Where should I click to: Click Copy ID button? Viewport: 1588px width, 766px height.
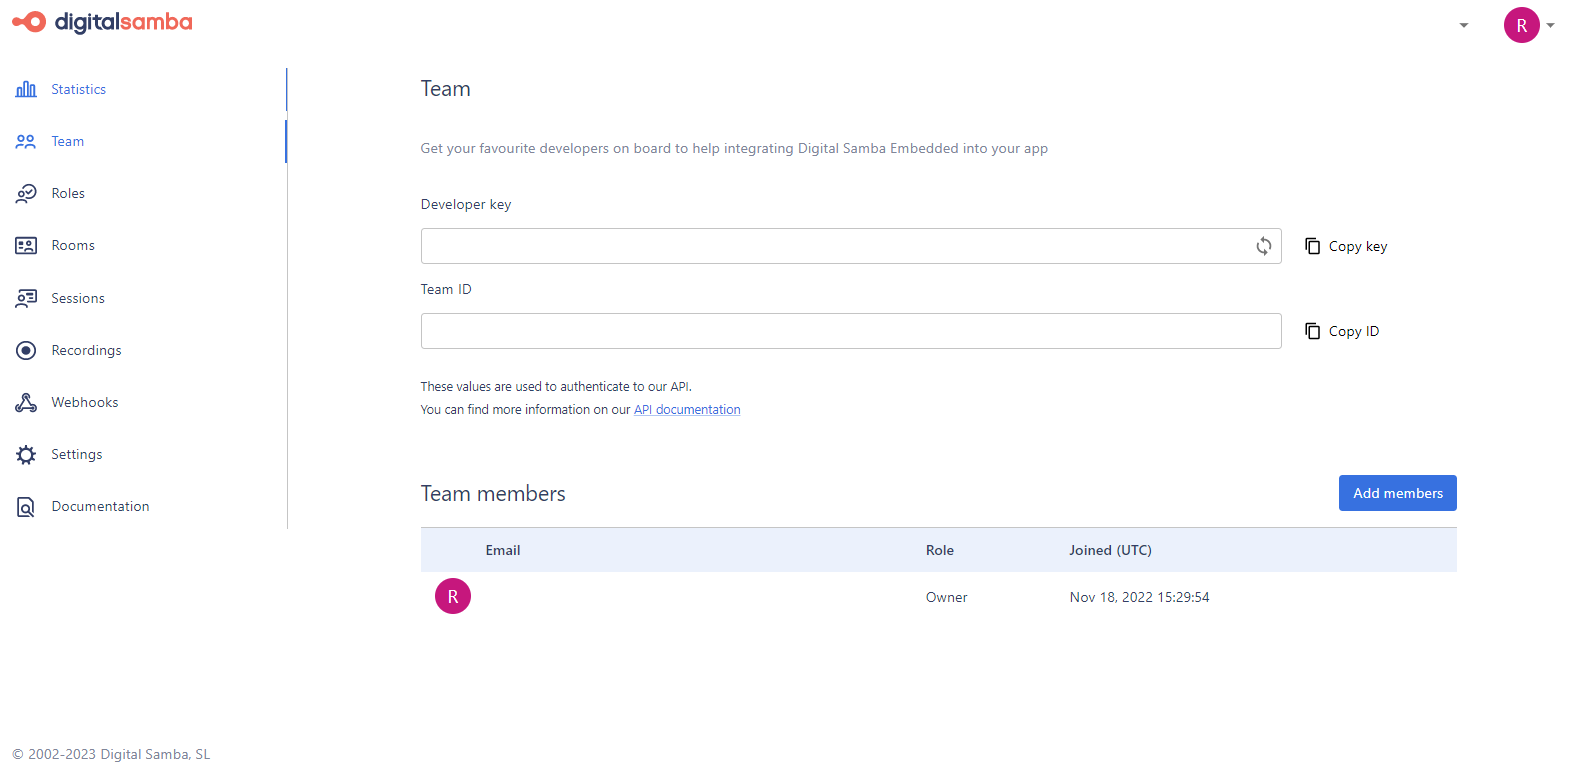tap(1342, 331)
